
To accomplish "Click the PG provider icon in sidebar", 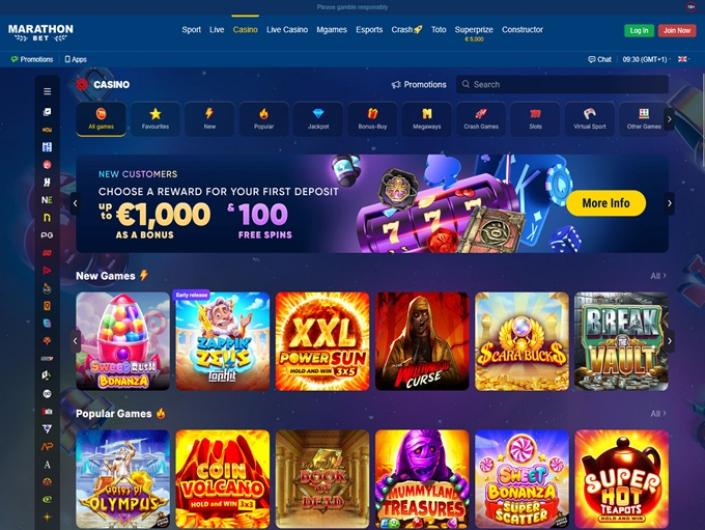I will (47, 235).
